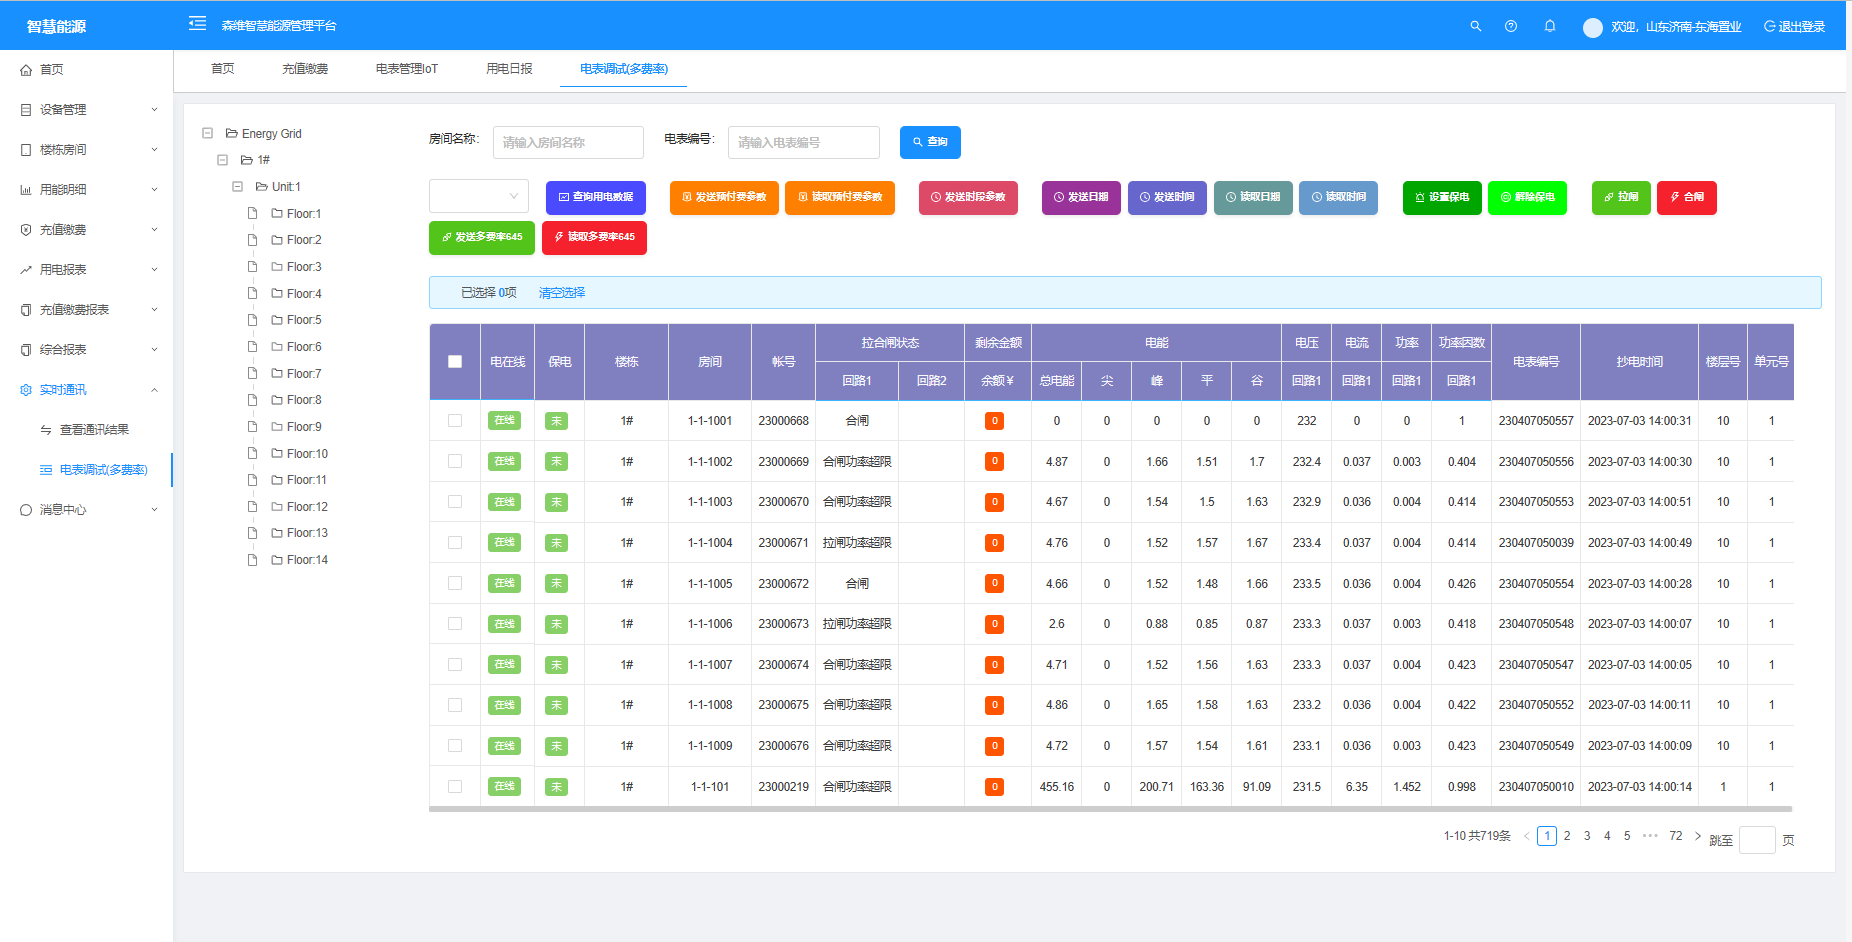Click the 退出登录 logout icon

coord(1769,27)
